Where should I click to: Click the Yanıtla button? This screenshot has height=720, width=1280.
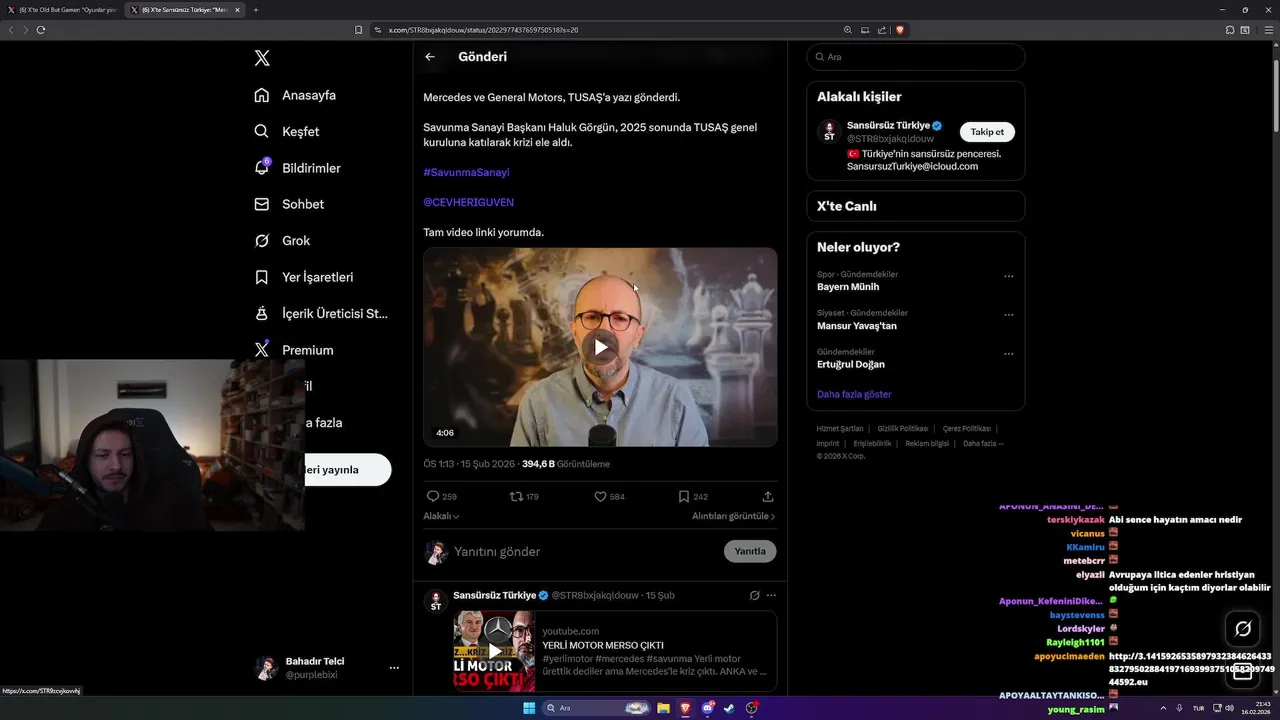click(750, 551)
